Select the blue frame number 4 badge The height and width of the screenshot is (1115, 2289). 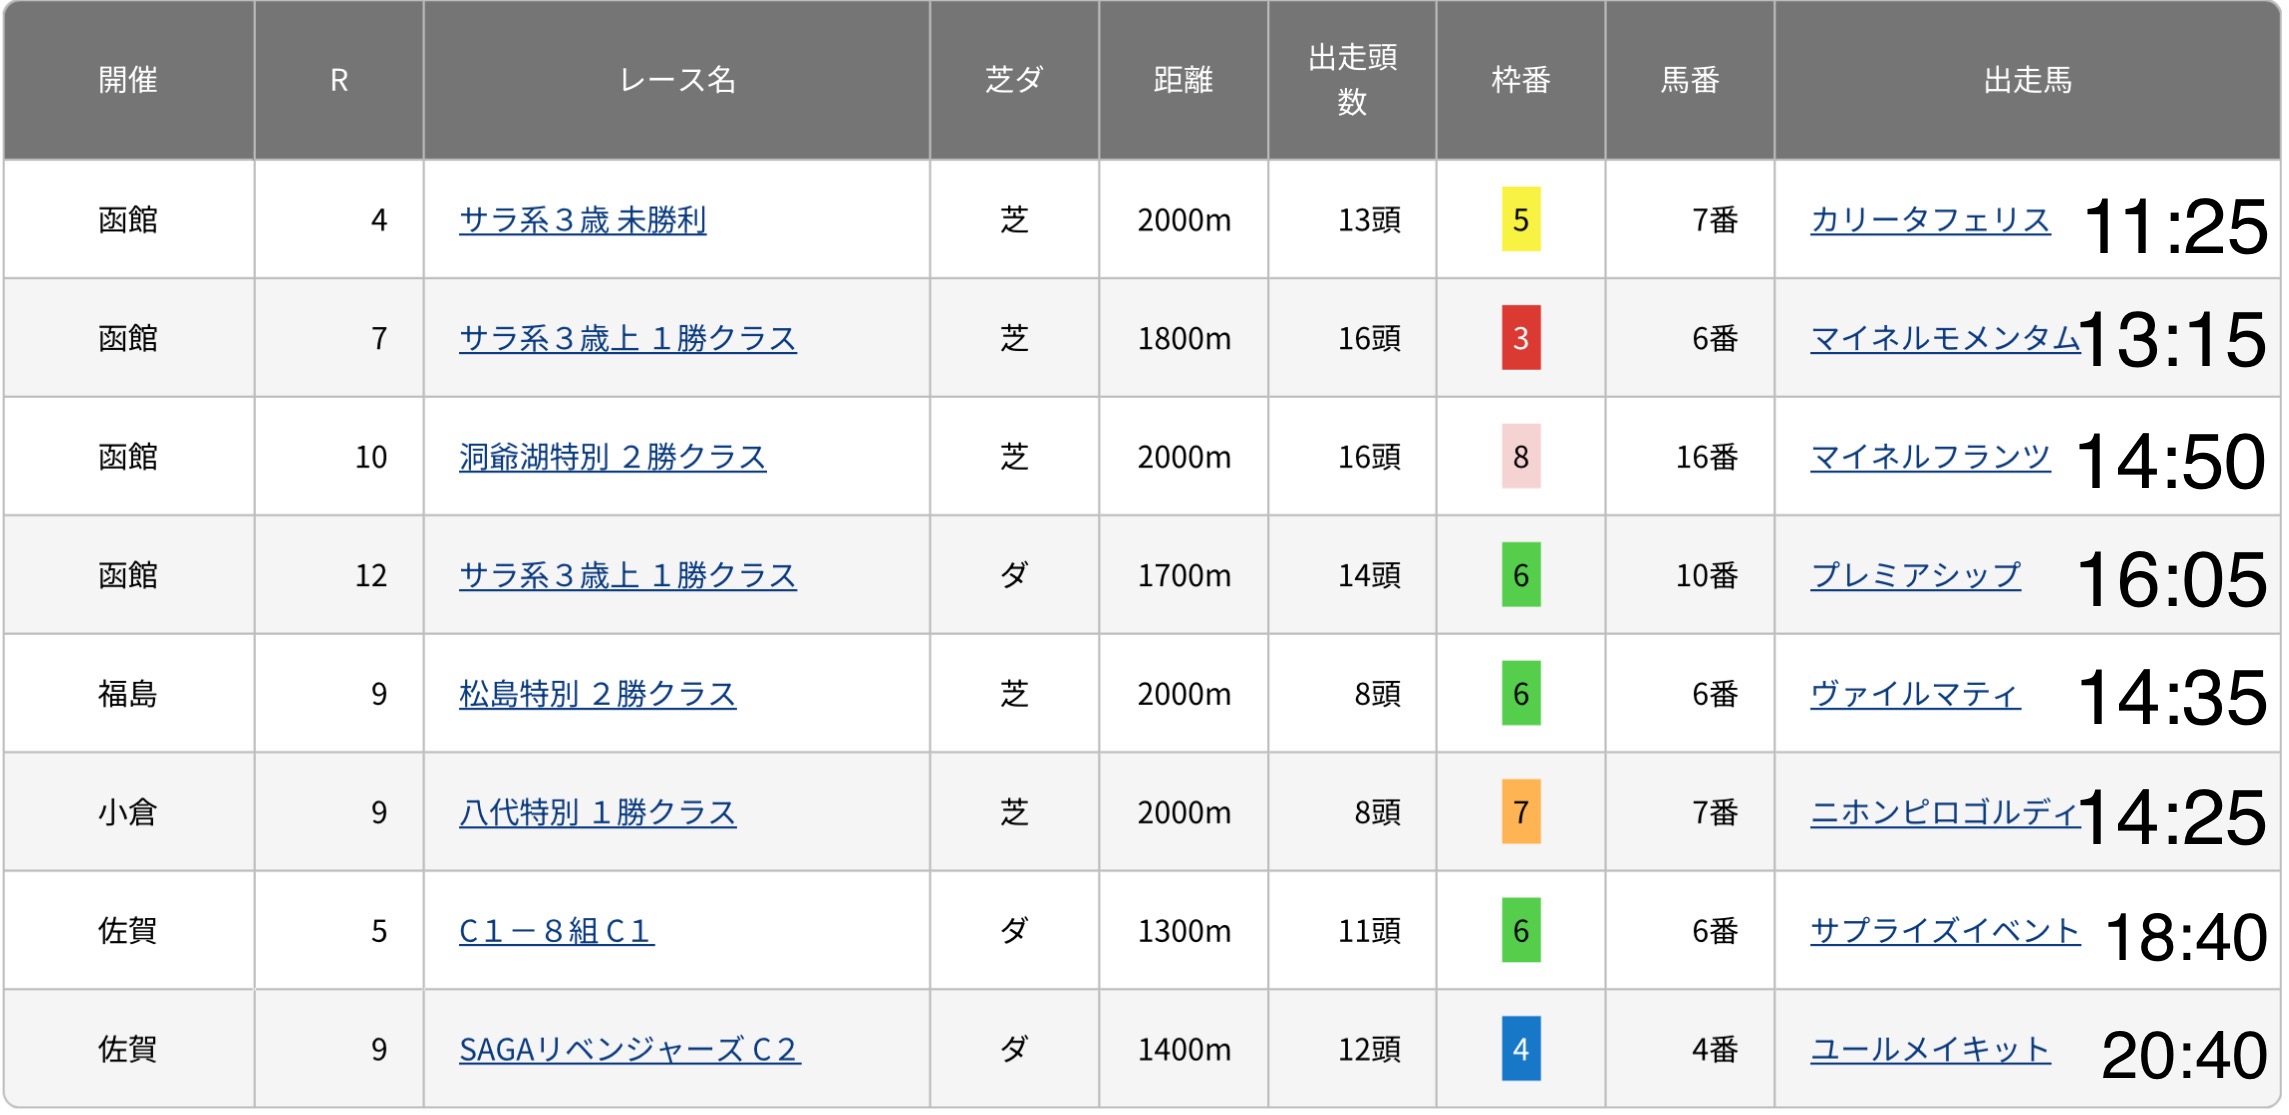tap(1520, 1049)
